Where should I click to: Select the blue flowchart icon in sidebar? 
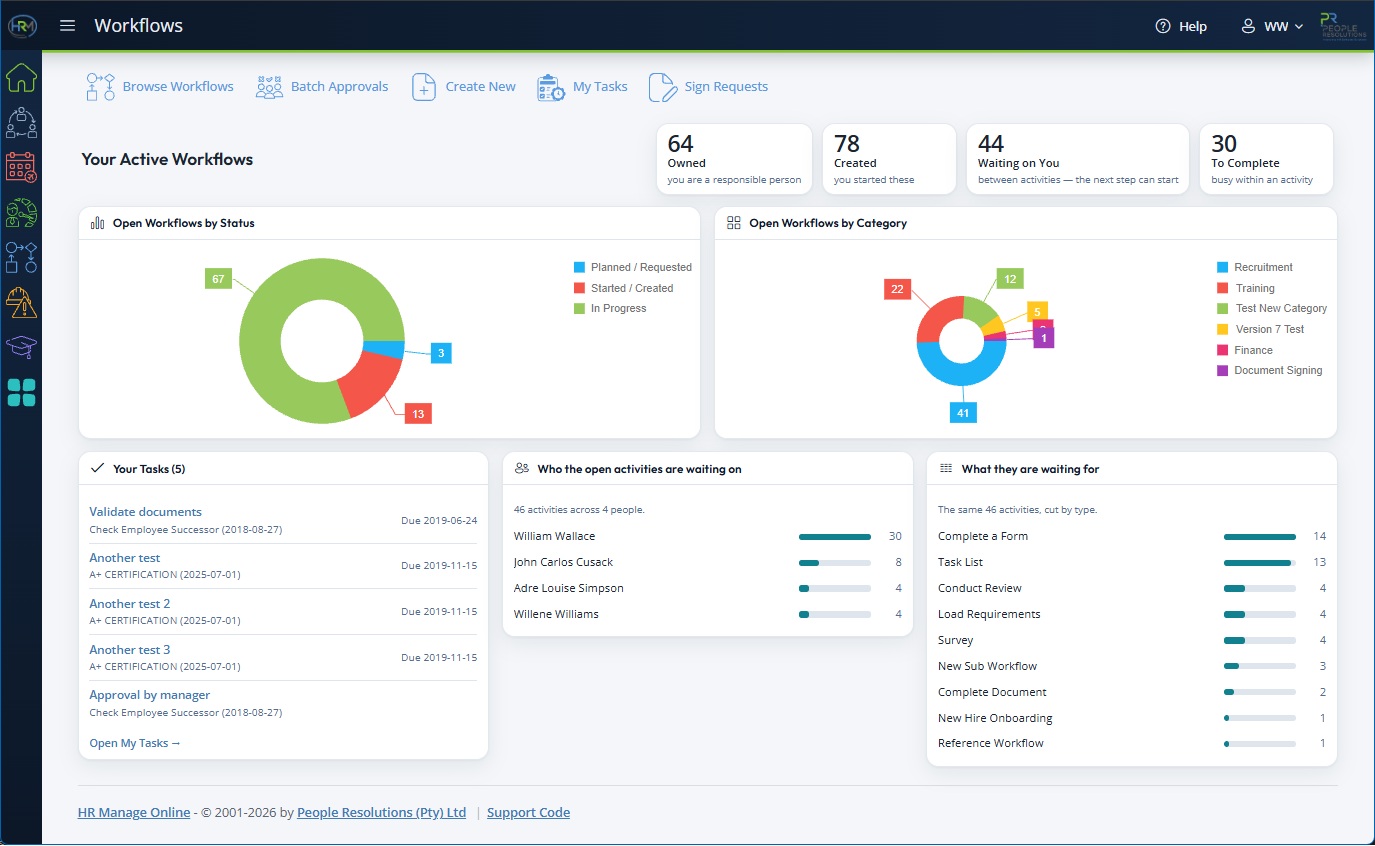[x=21, y=257]
